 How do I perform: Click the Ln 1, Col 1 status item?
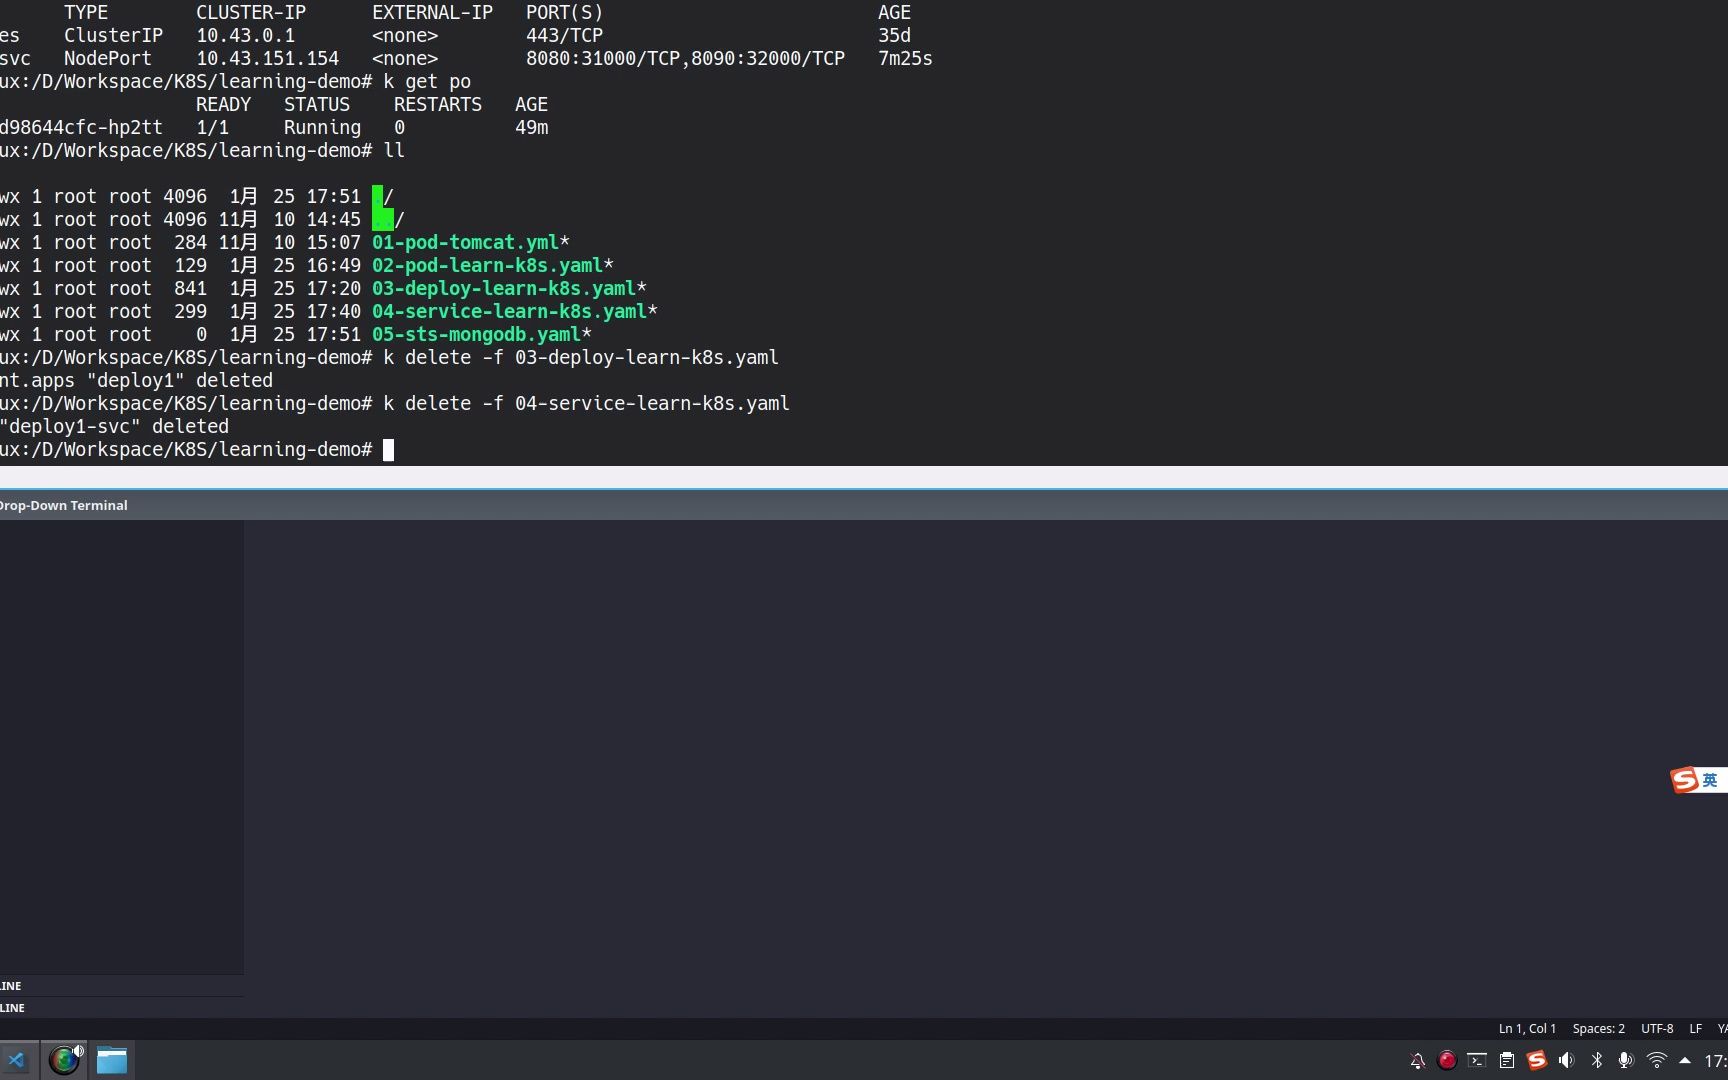1527,1028
